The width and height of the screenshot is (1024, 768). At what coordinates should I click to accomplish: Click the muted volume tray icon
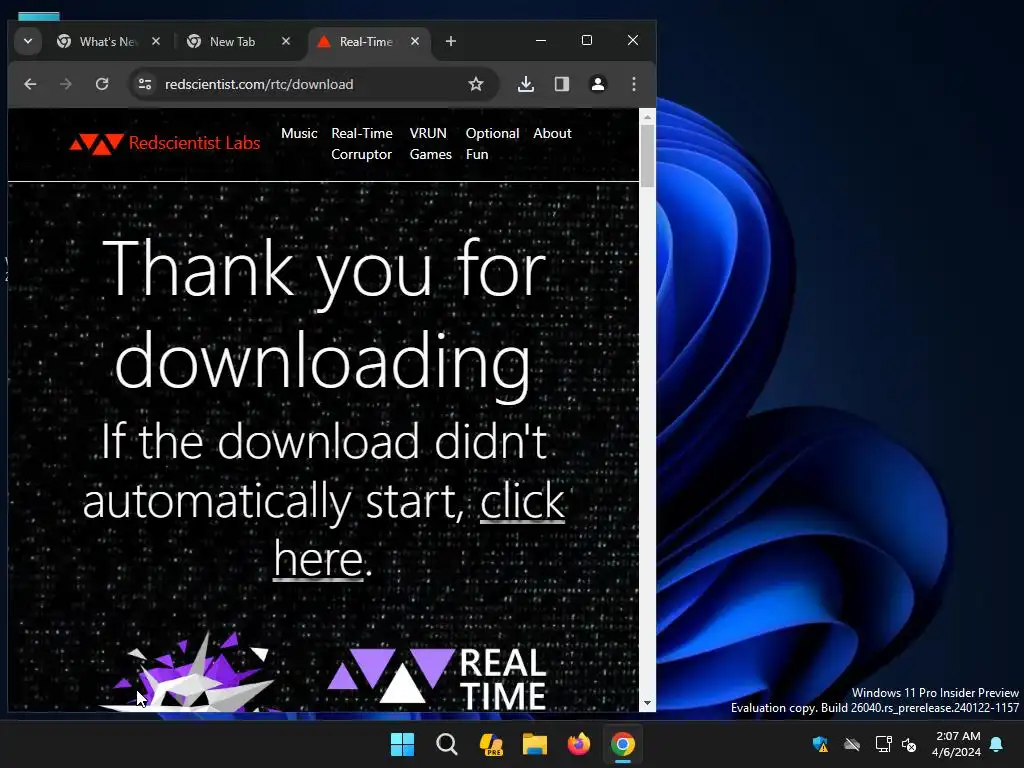pos(908,744)
